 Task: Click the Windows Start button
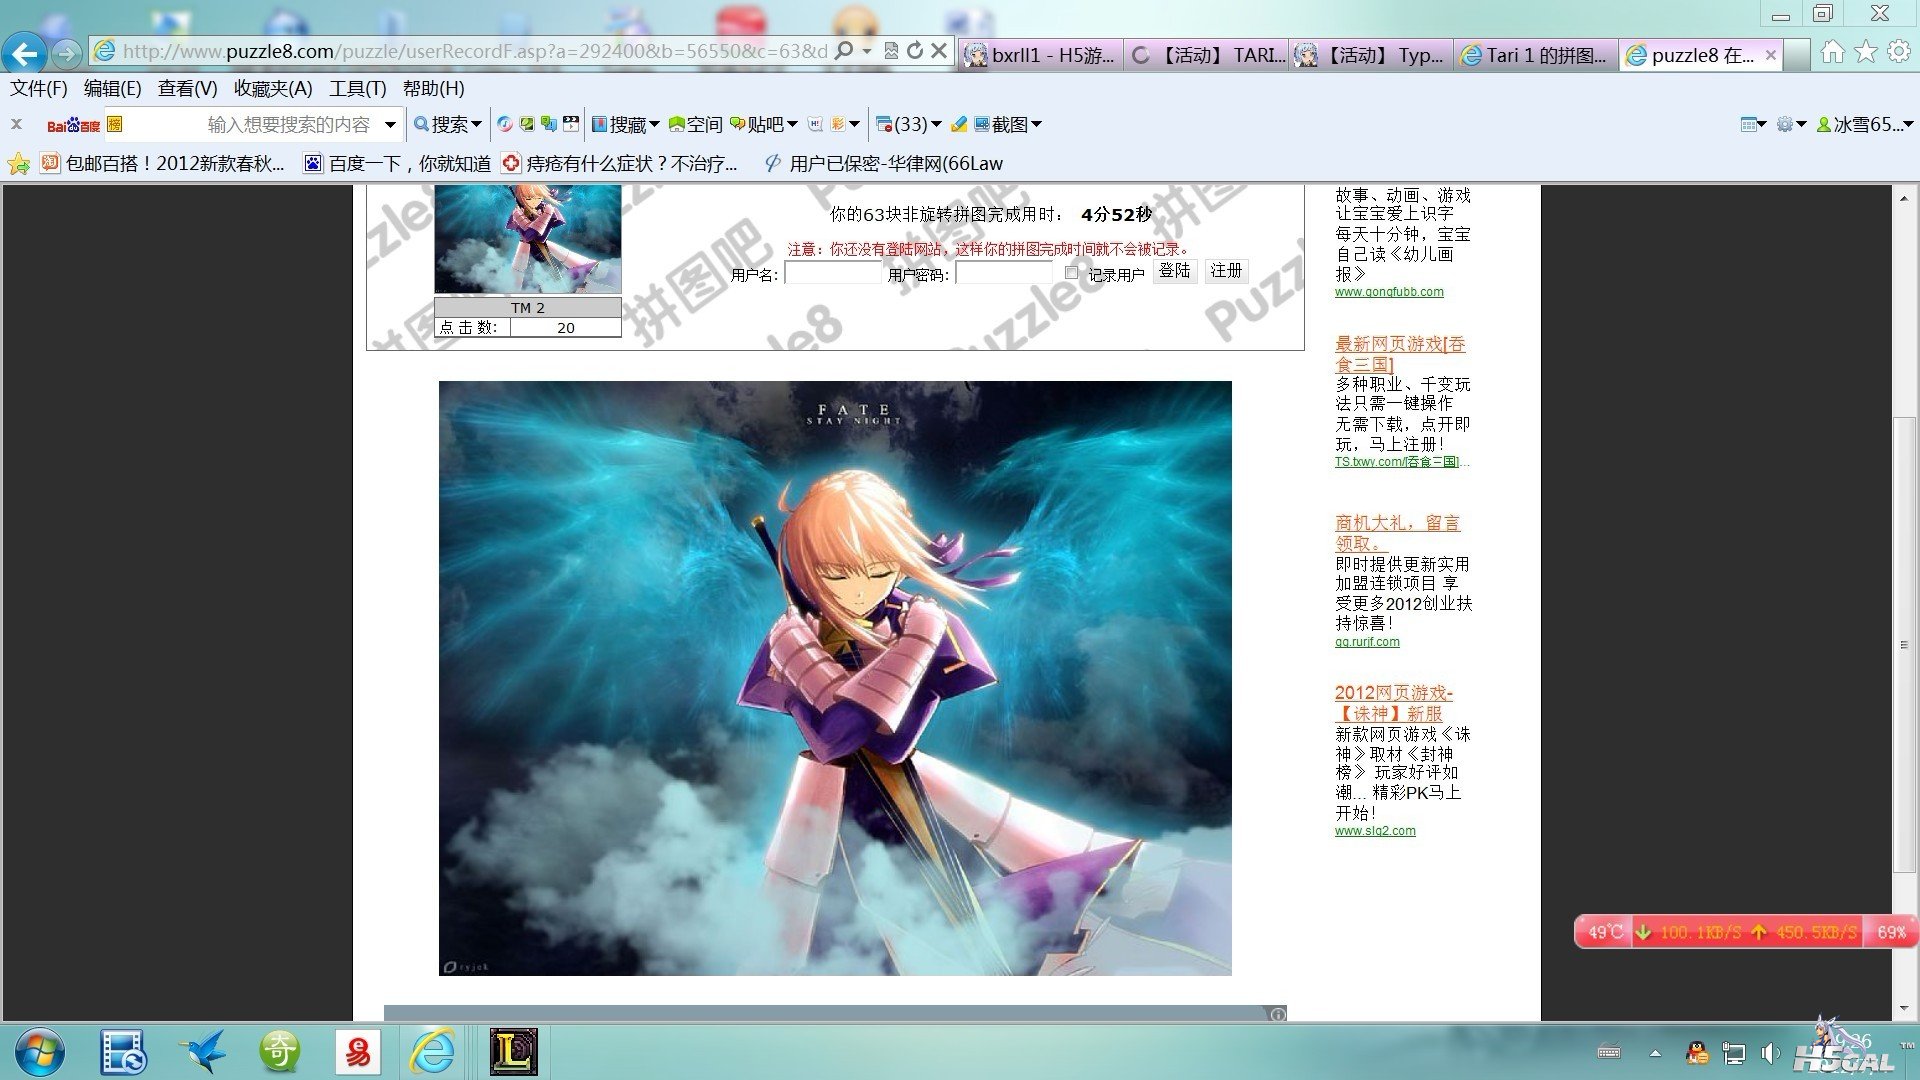[40, 1052]
